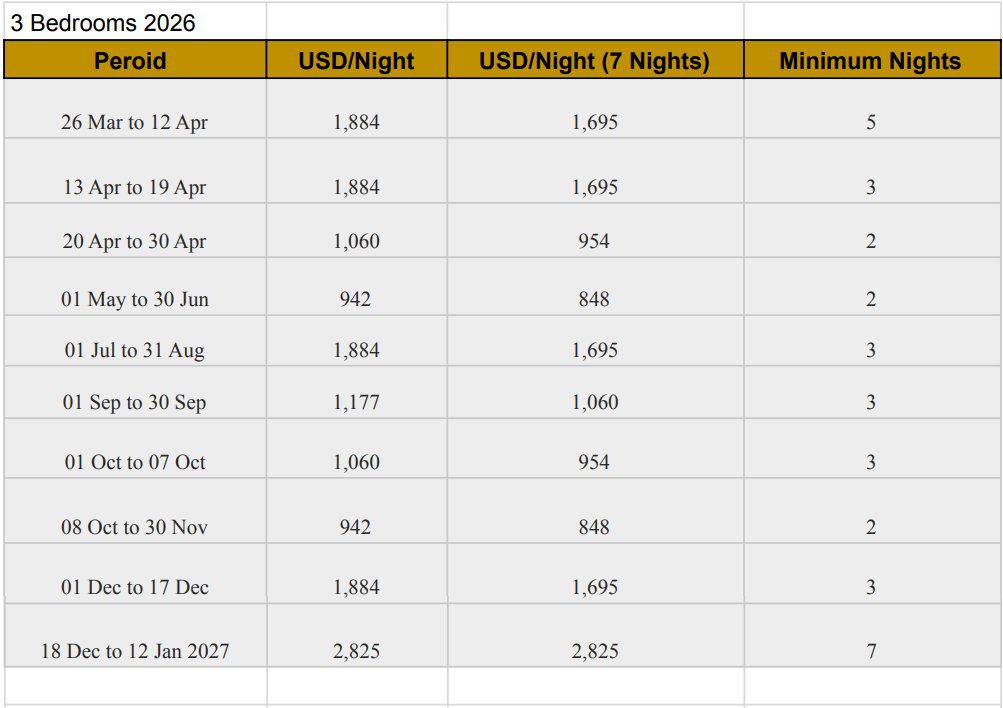Viewport: 1003px width, 708px height.
Task: Click the "3 Bedrooms 2026" title cell
Action: click(103, 23)
